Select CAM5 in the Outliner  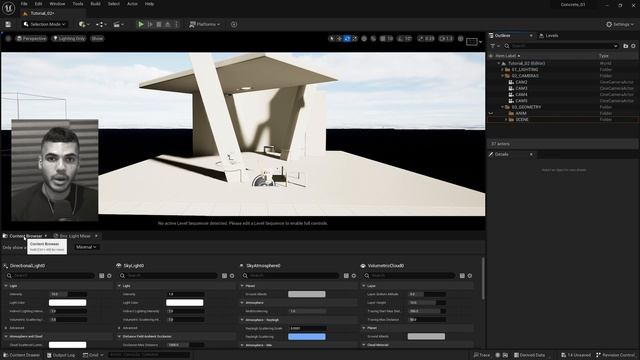521,101
